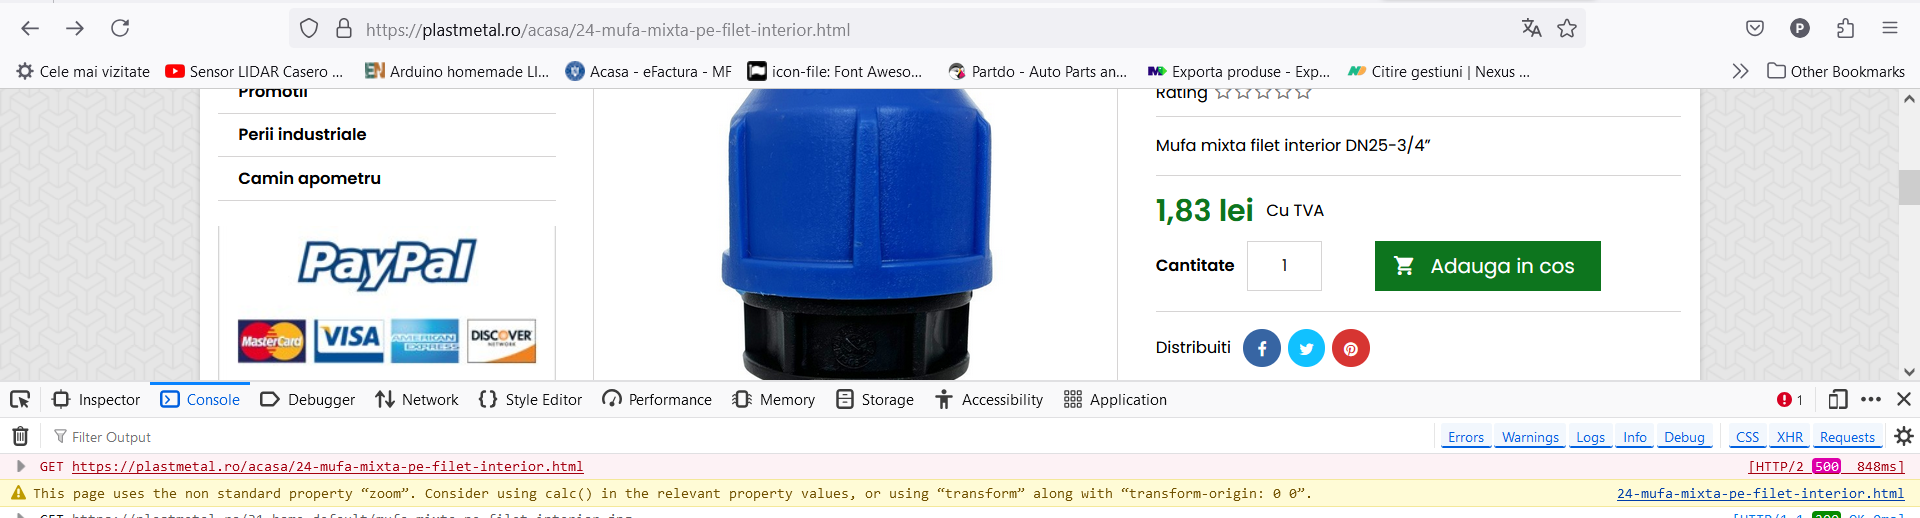
Task: Activate the element picker tool
Action: coord(20,399)
